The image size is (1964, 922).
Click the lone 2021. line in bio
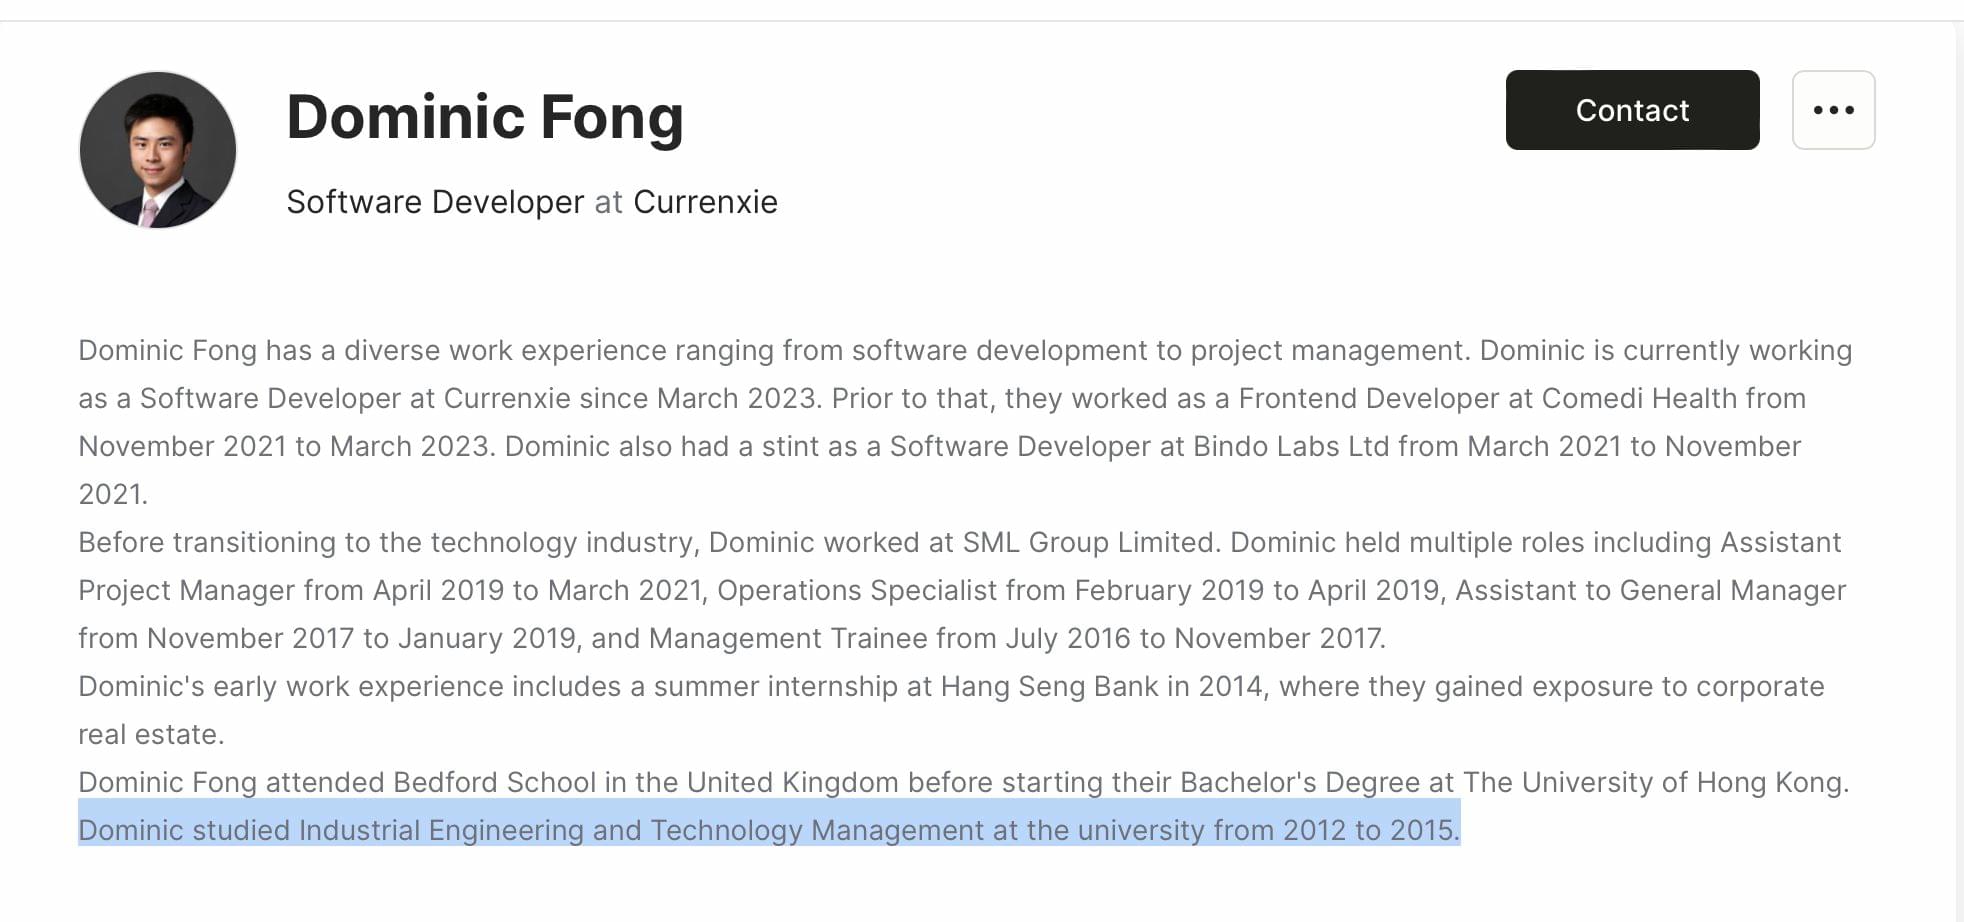tap(113, 494)
